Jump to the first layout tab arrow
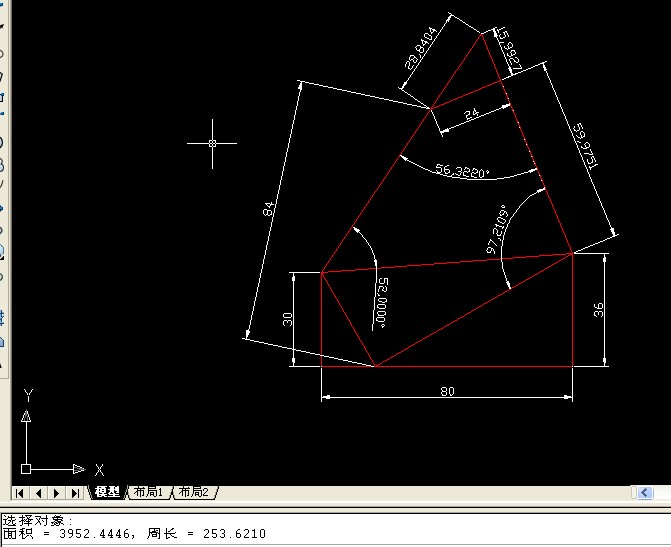 point(20,493)
